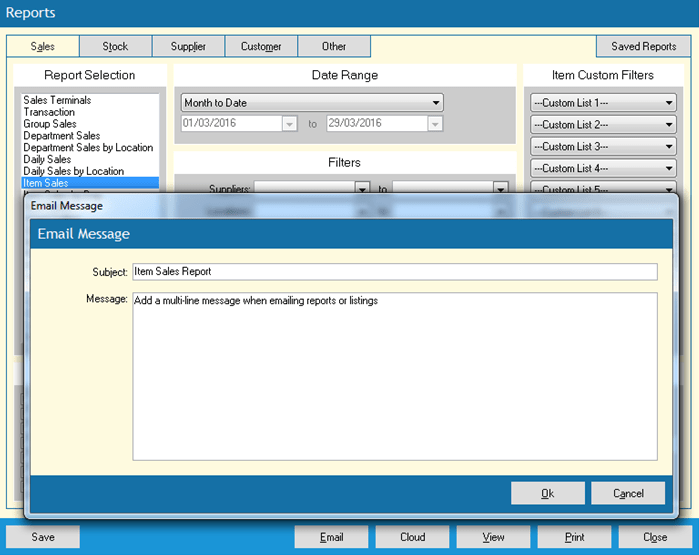Image resolution: width=699 pixels, height=555 pixels.
Task: Open the Custom List 1 dropdown
Action: pos(603,103)
